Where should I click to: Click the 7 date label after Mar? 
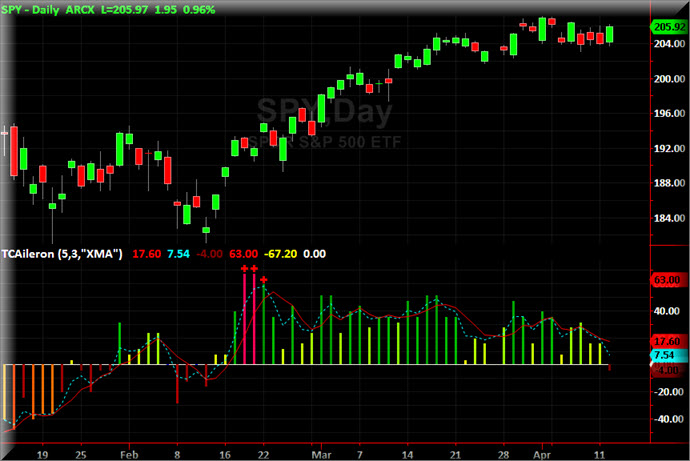click(x=360, y=454)
